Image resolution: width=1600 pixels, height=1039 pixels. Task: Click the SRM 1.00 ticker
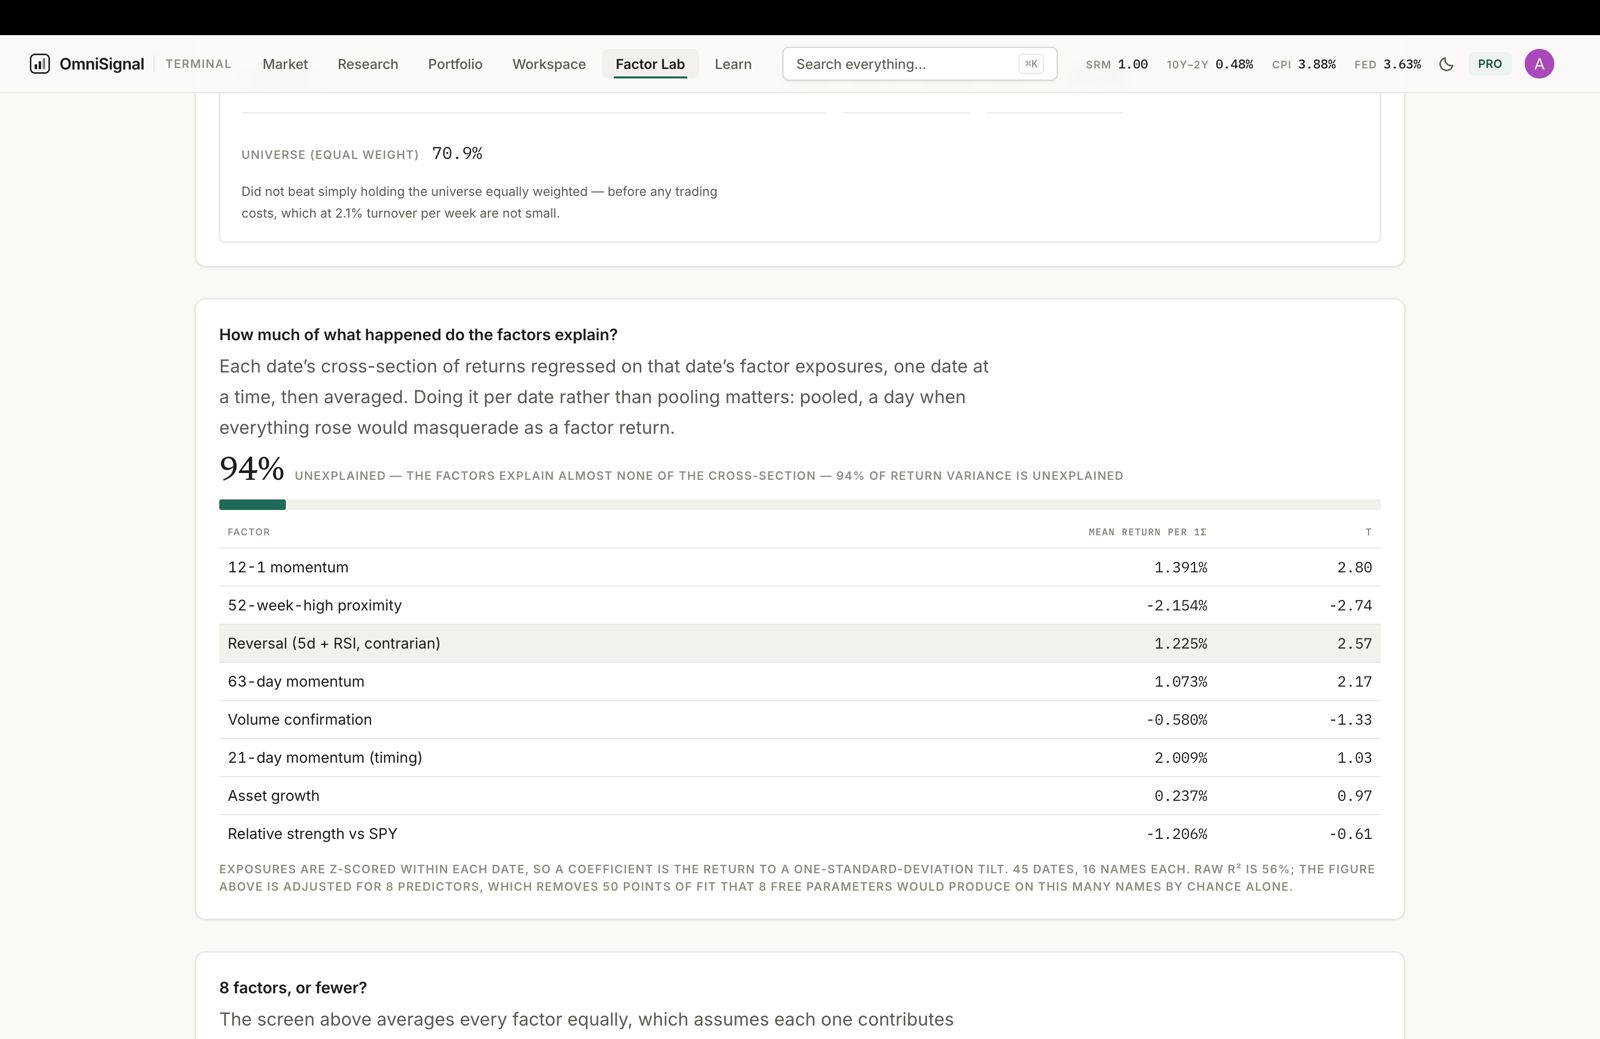pyautogui.click(x=1117, y=64)
